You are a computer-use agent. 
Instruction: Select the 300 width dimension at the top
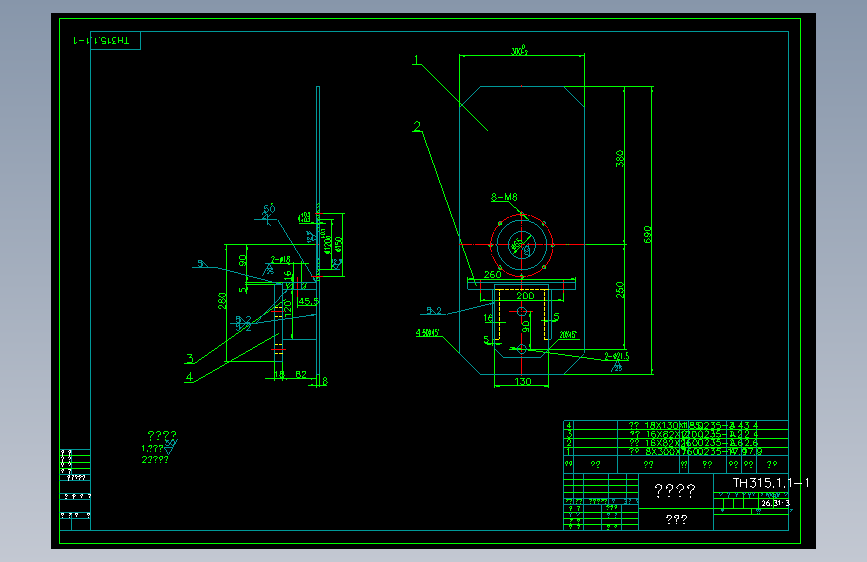pos(520,51)
